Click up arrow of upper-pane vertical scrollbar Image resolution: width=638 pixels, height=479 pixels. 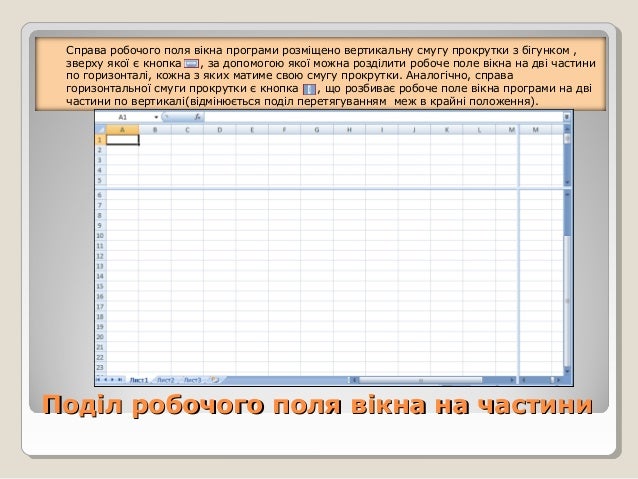567,129
